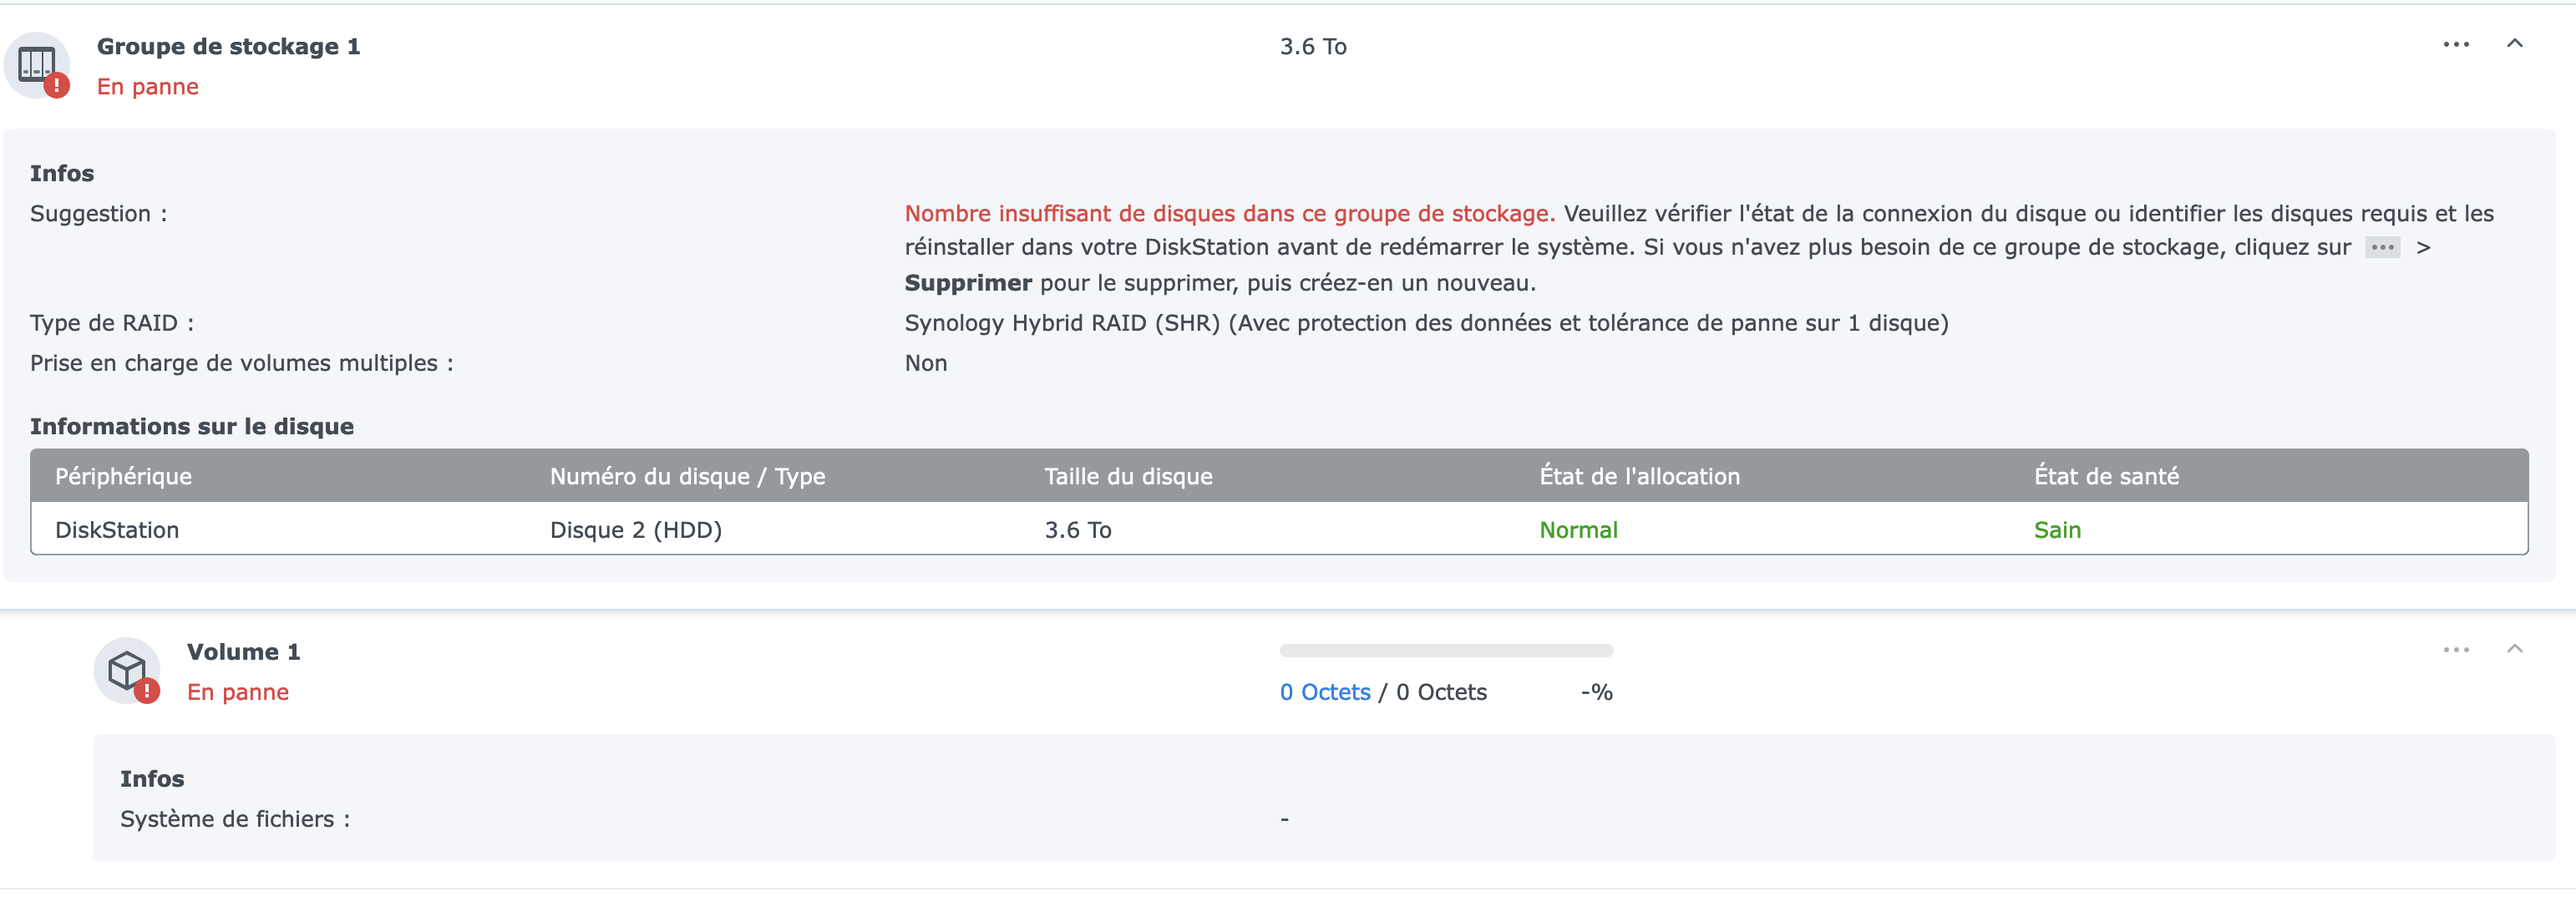Click the inline ellipsis icon in the suggestion text
Screen dimensions: 2576x917
2382,248
